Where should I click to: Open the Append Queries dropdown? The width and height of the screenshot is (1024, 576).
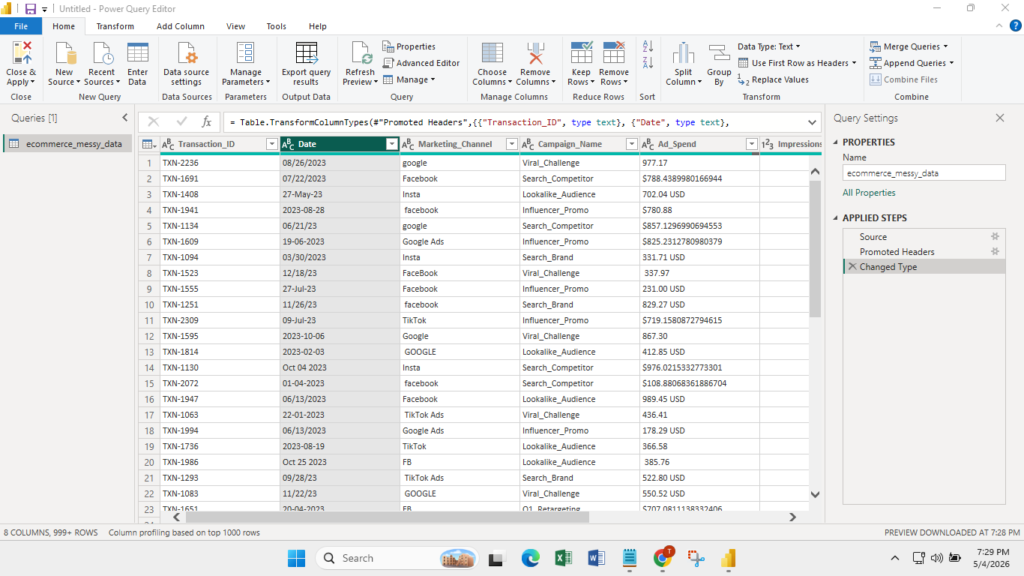click(x=912, y=63)
